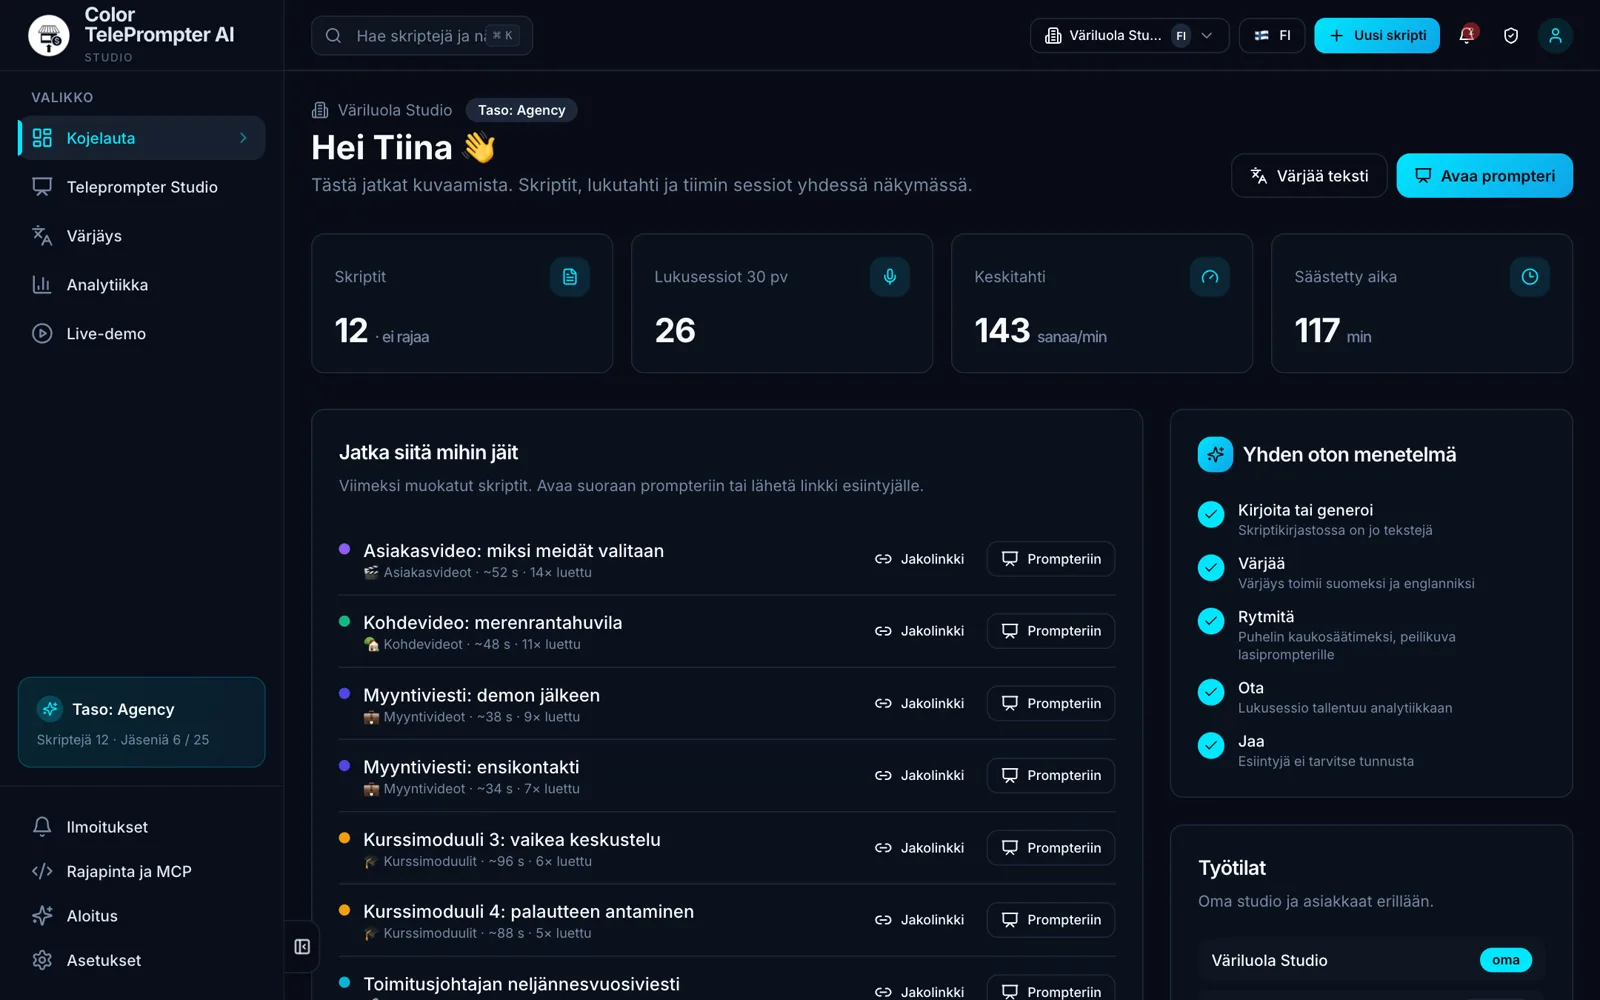
Task: Click the search magnifier icon
Action: pos(334,36)
